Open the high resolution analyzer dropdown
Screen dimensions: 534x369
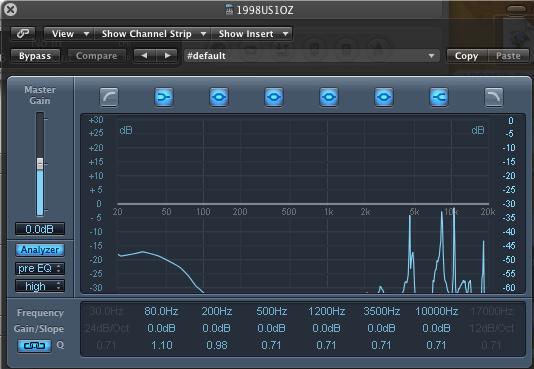point(40,286)
